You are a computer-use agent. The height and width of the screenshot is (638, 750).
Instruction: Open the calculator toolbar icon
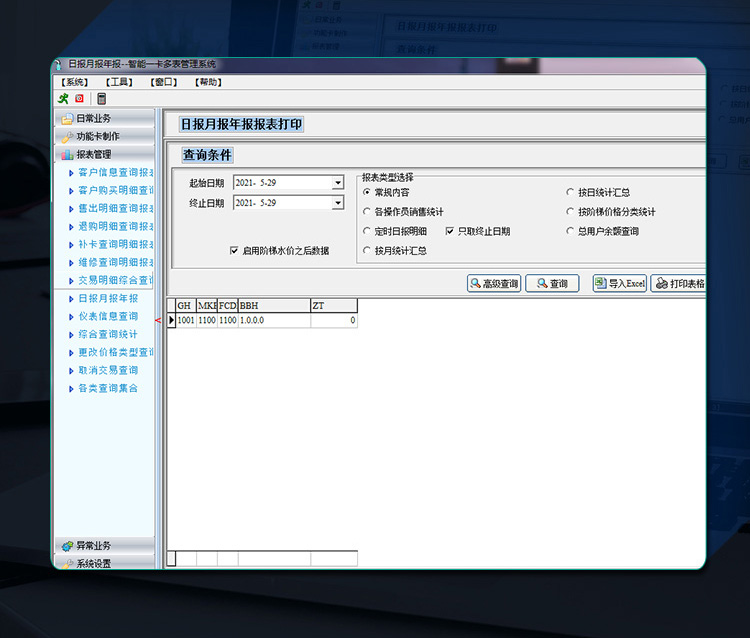click(101, 98)
